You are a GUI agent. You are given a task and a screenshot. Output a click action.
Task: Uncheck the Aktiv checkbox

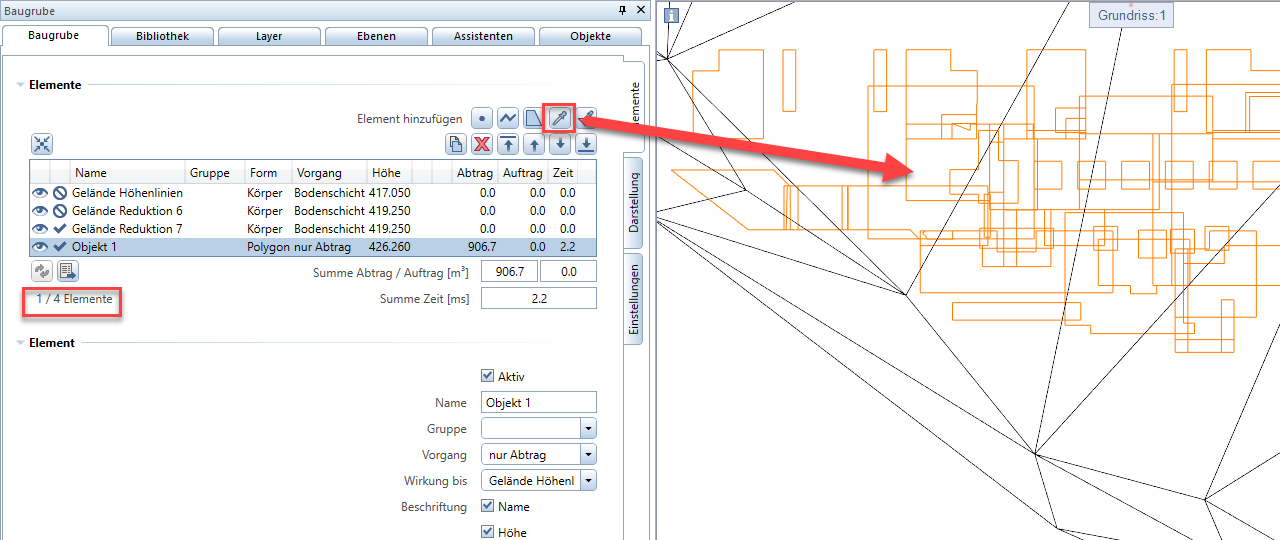click(487, 376)
